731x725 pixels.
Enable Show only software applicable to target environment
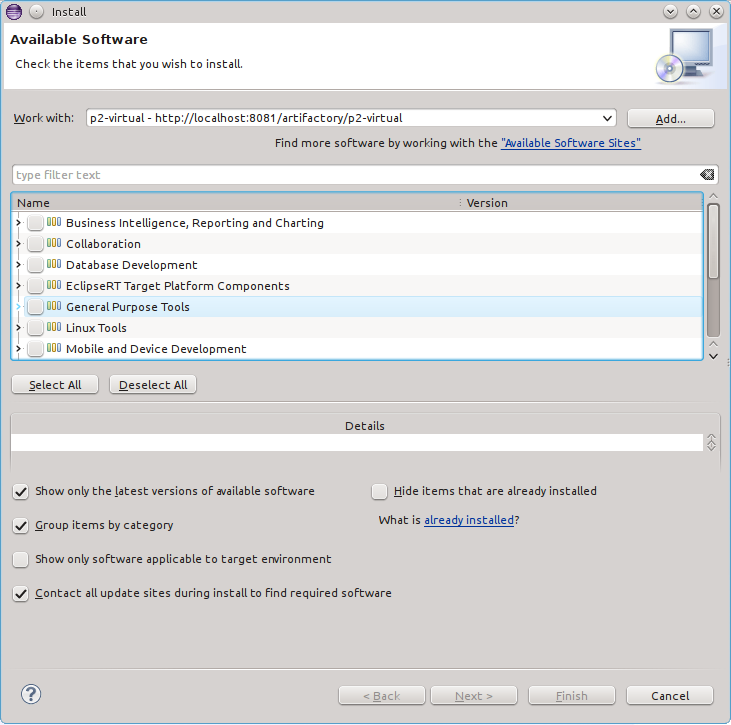pos(21,559)
